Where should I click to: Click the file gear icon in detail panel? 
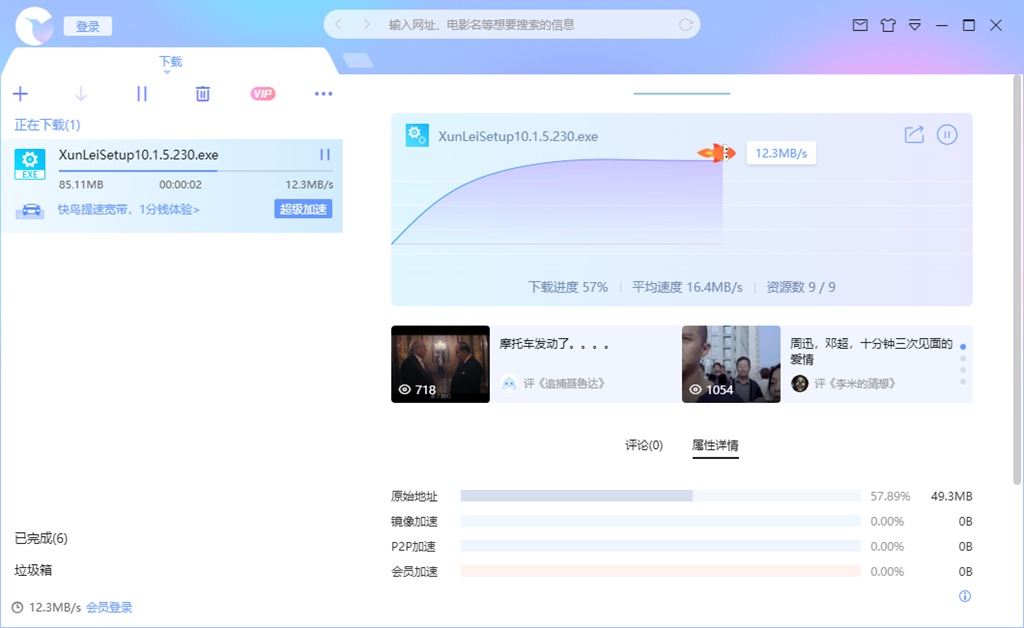(x=417, y=136)
